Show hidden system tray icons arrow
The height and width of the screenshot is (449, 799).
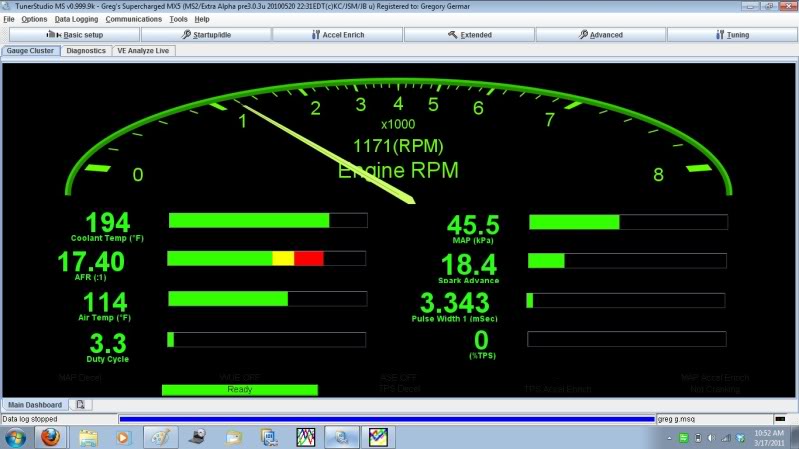669,438
